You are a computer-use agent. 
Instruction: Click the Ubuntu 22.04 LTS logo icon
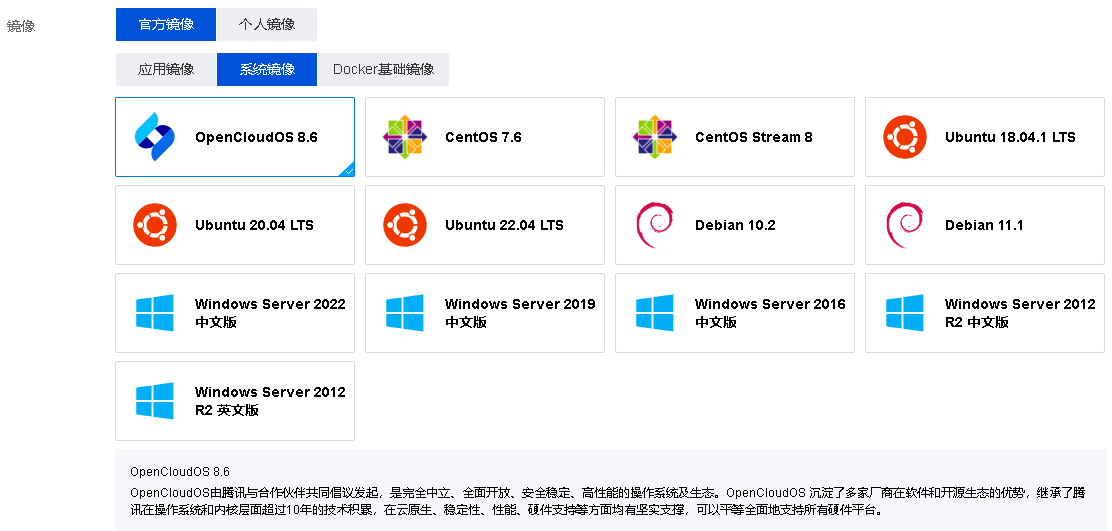tap(405, 225)
